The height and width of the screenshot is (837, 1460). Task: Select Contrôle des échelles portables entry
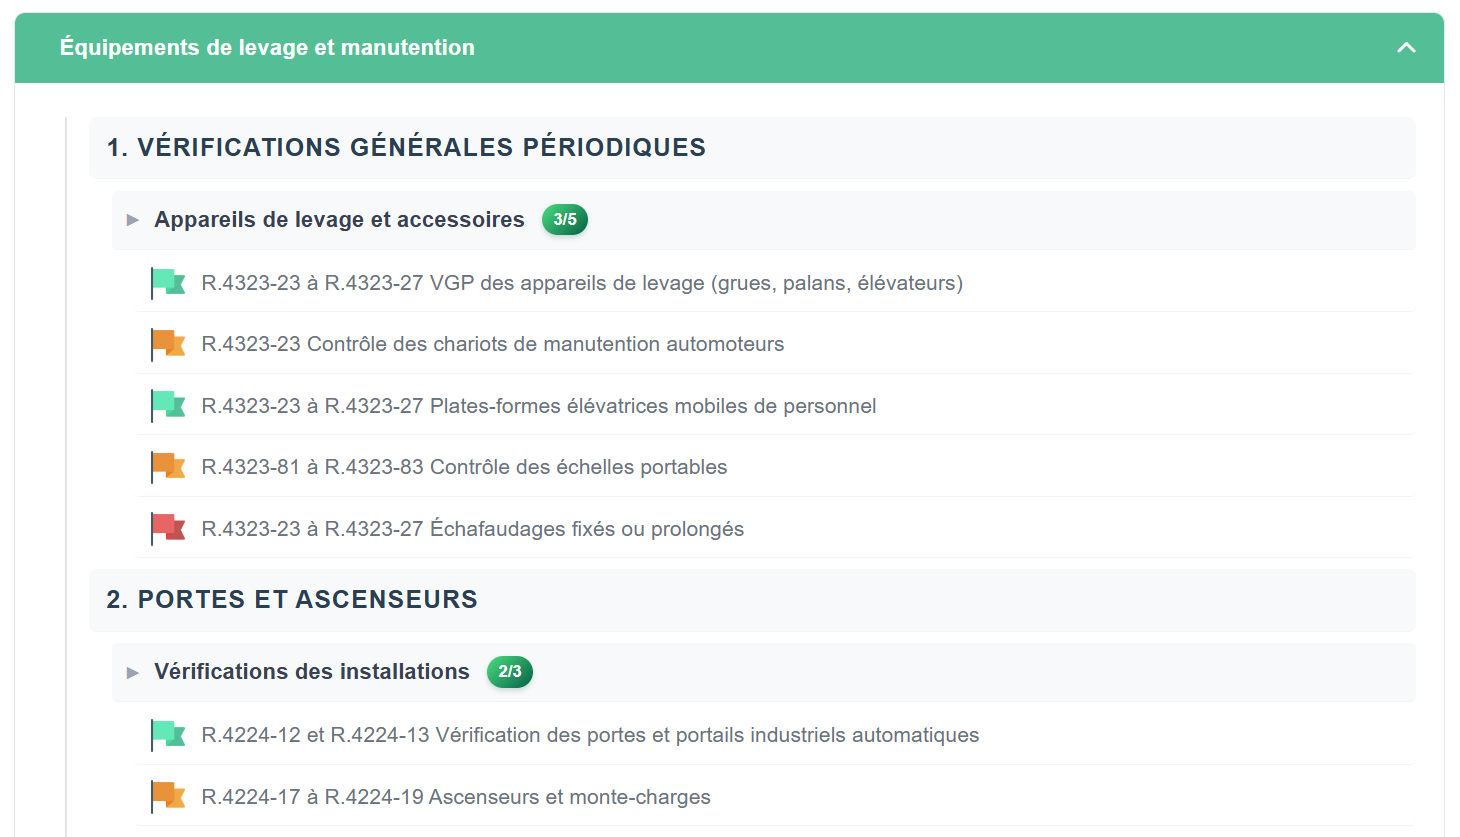[x=464, y=467]
